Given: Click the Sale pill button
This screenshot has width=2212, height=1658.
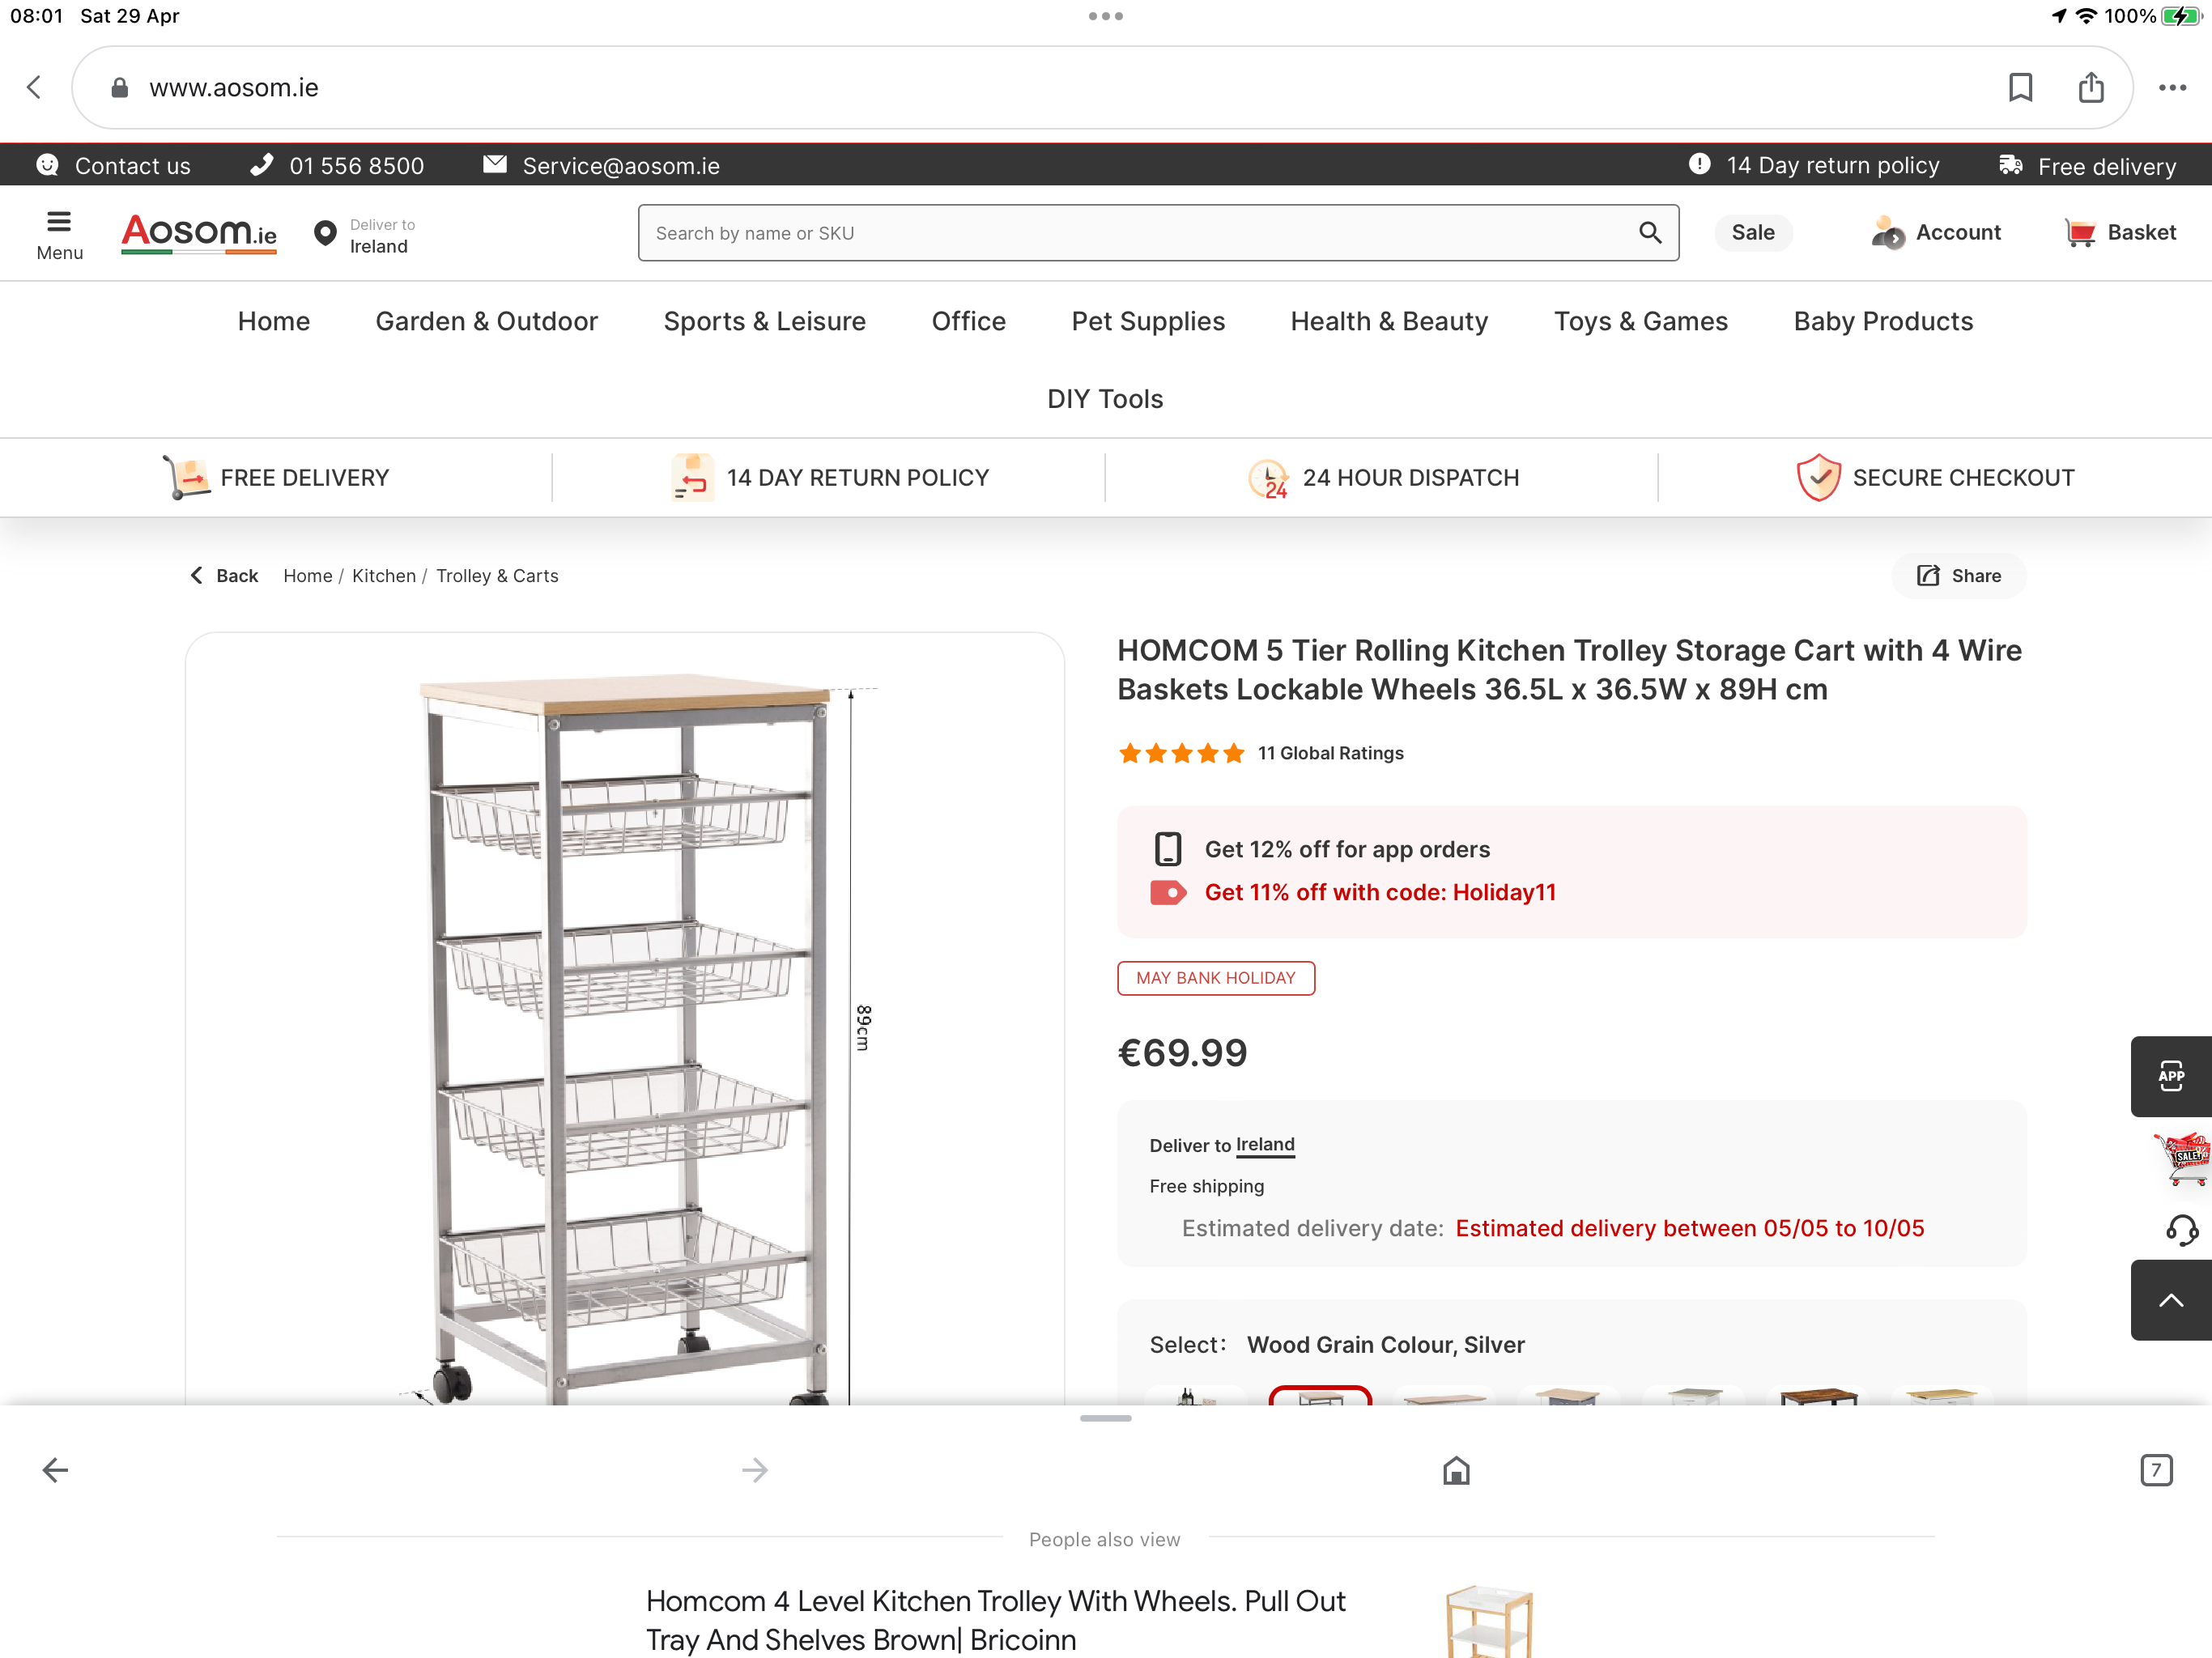Looking at the screenshot, I should click(1752, 233).
